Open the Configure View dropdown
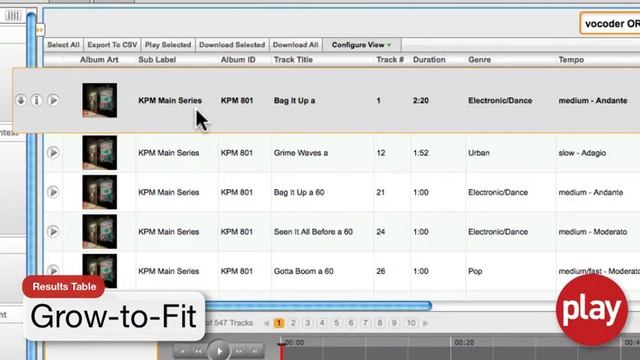Image resolution: width=640 pixels, height=360 pixels. pos(362,45)
